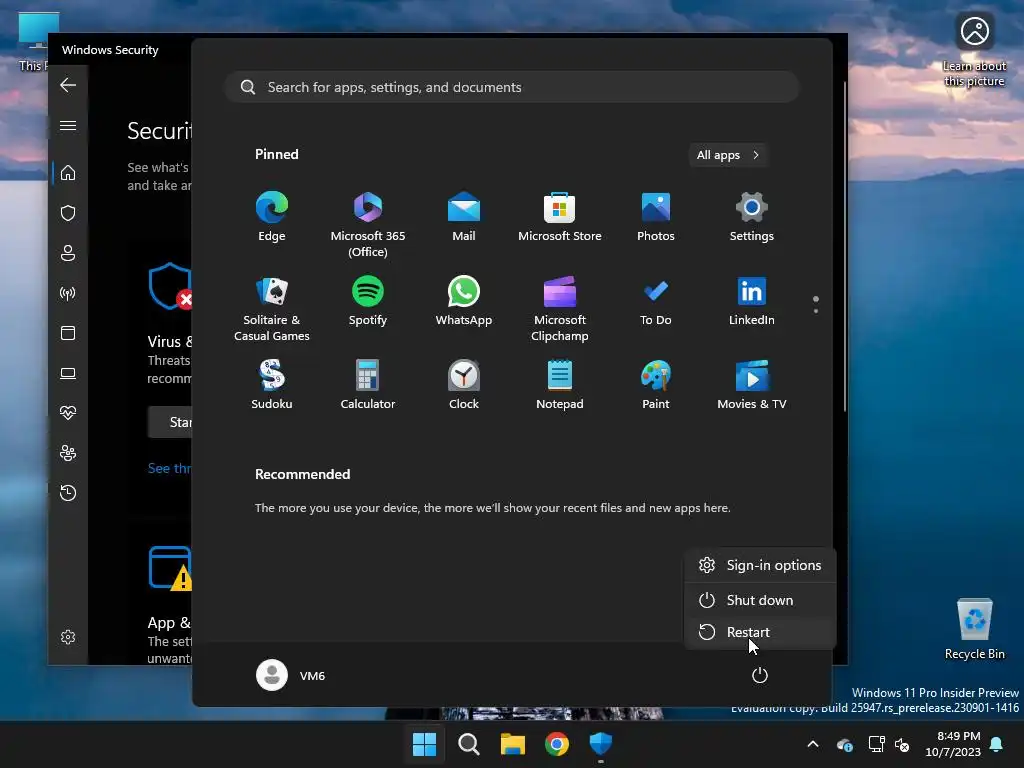Click the Windows Start button on taskbar
The height and width of the screenshot is (768, 1024).
point(424,744)
